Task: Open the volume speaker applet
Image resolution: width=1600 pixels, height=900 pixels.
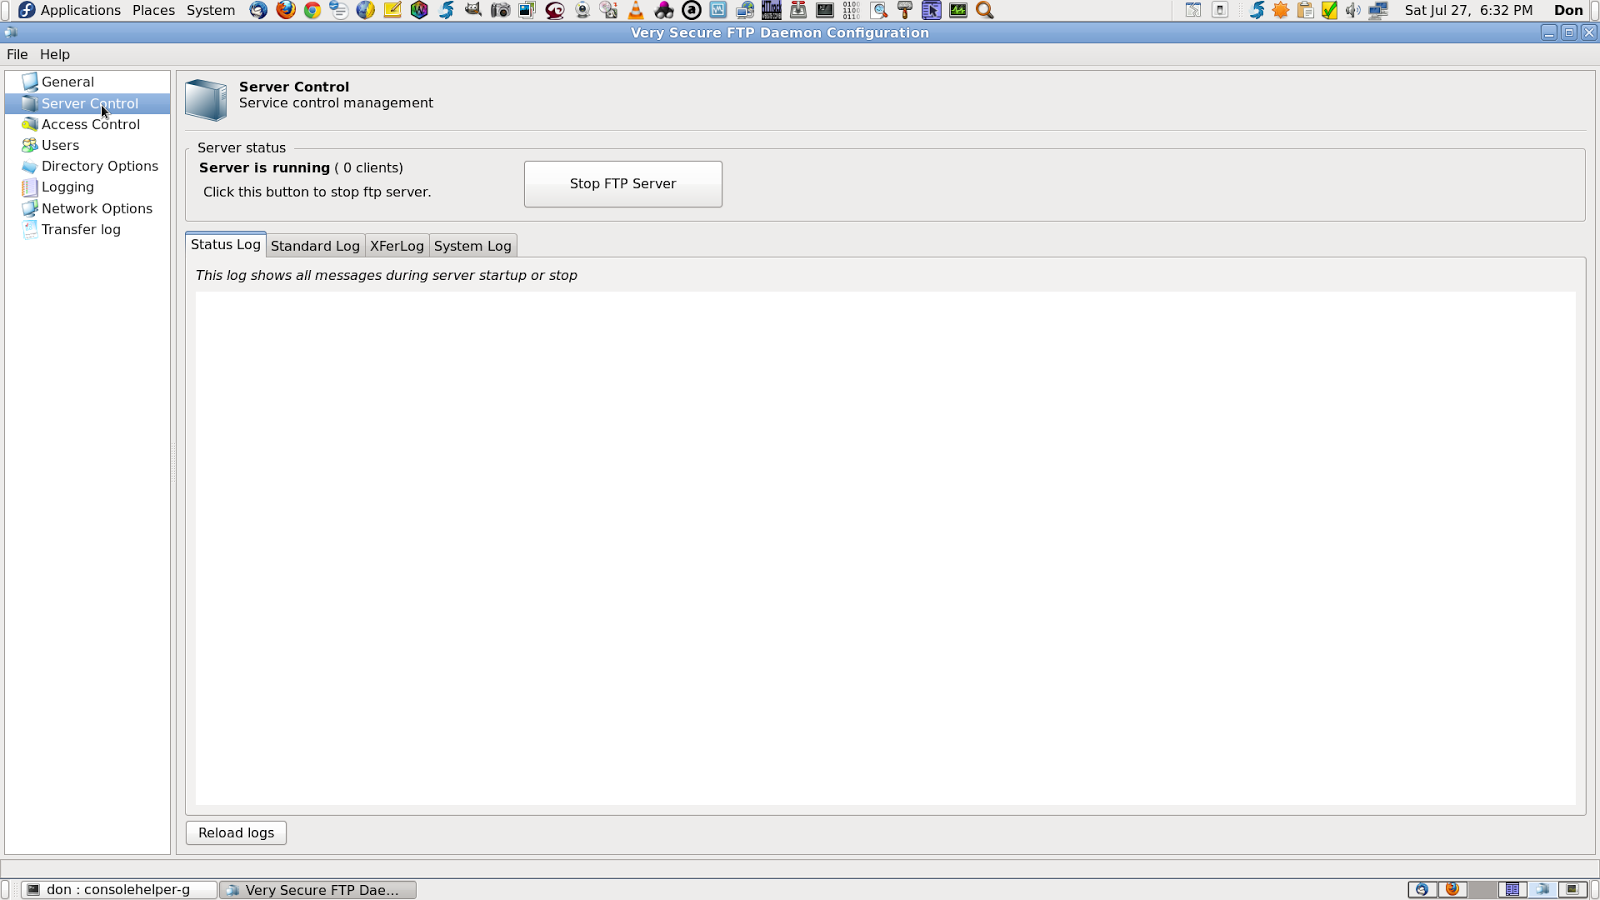Action: pos(1353,10)
